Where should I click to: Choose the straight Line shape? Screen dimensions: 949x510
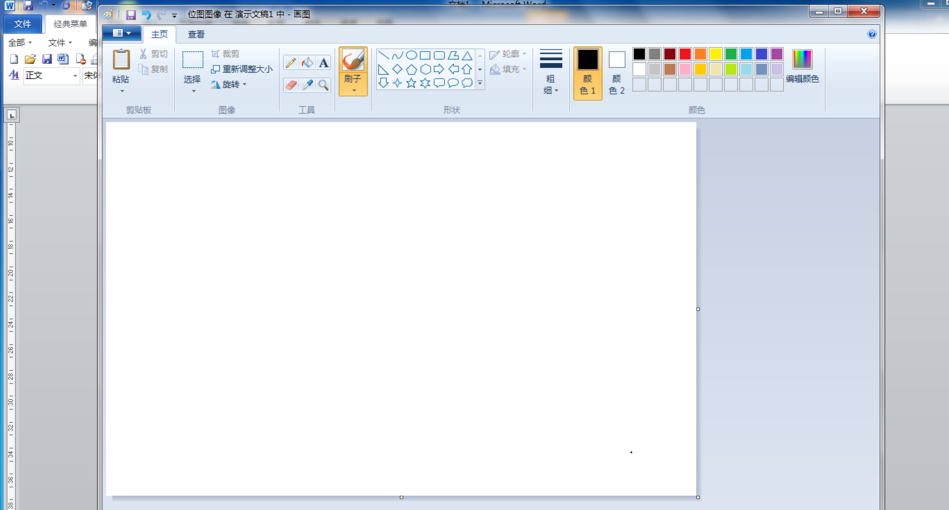(383, 55)
